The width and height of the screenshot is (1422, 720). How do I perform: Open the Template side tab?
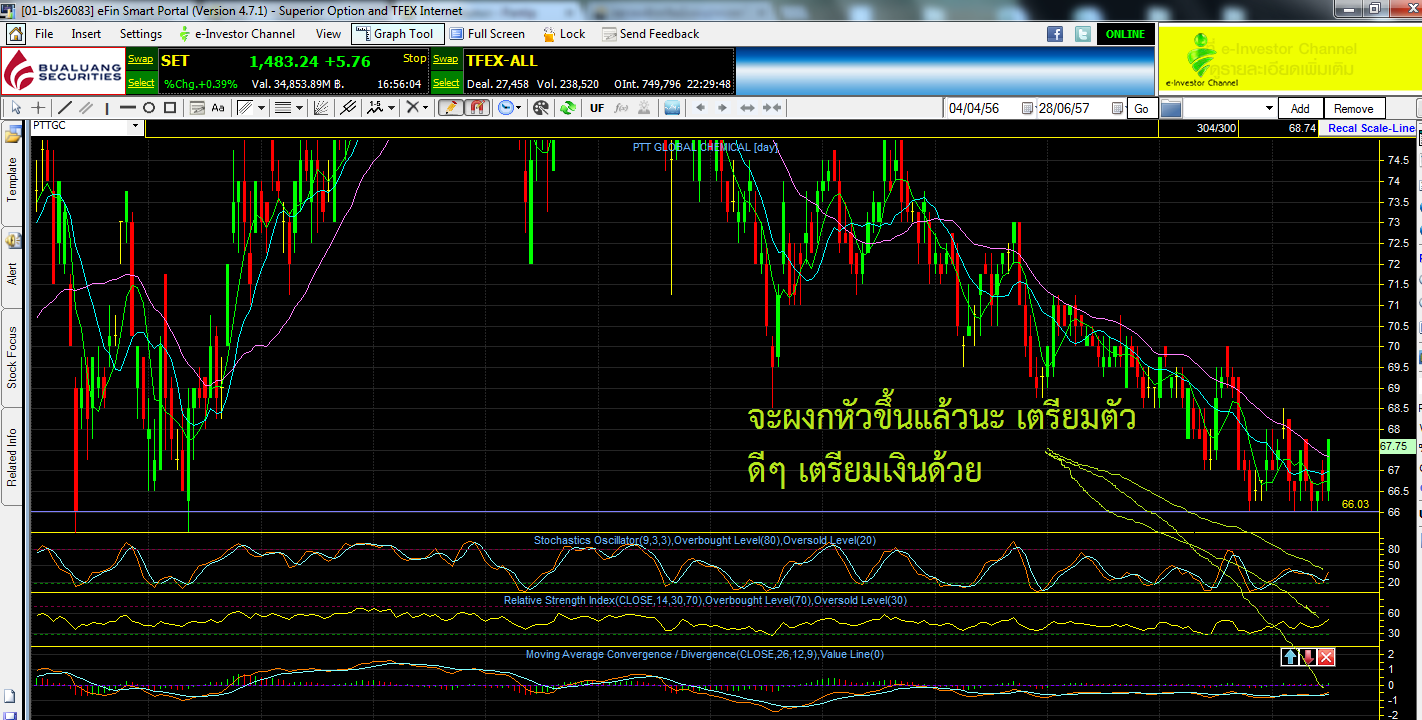coord(12,172)
